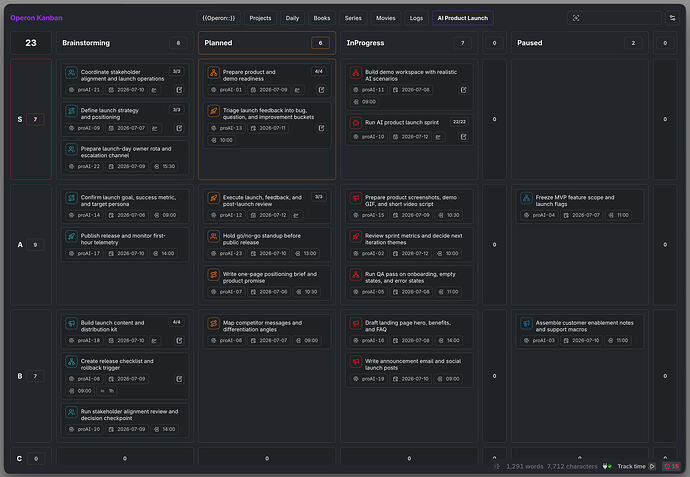Click Run QA pass on onboarding card title
Viewport: 690px width, 477px height.
pos(410,277)
